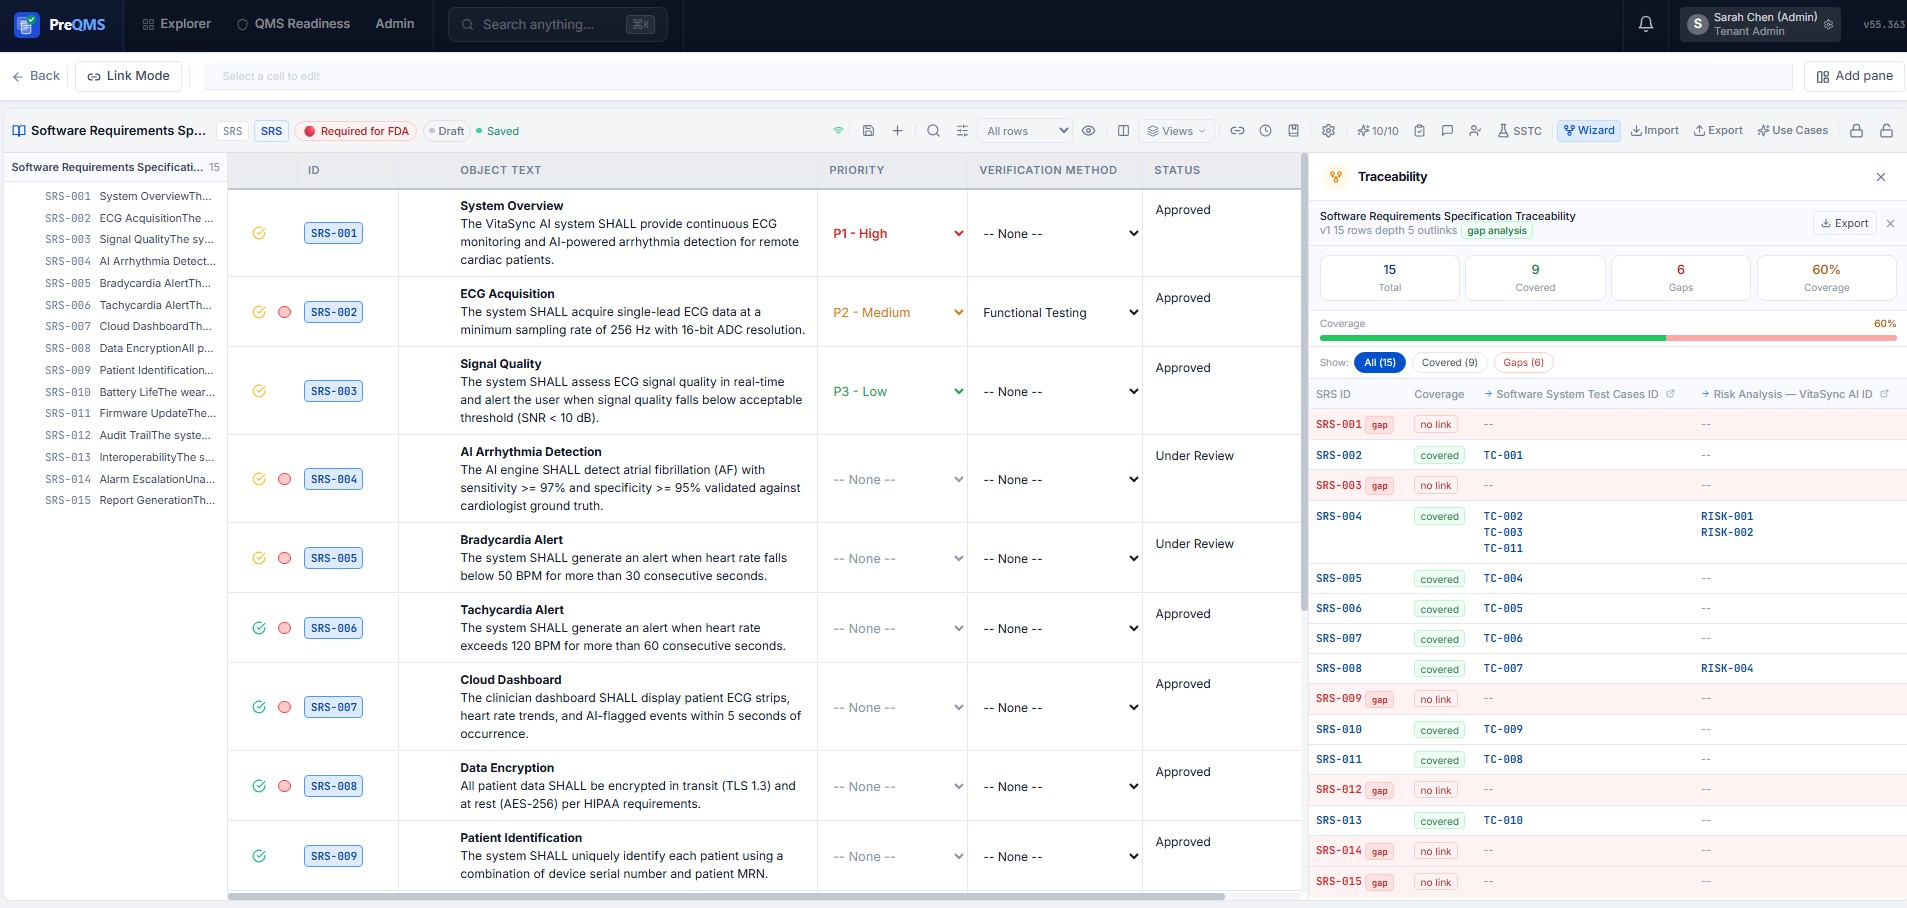Click Add pane button

1854,76
